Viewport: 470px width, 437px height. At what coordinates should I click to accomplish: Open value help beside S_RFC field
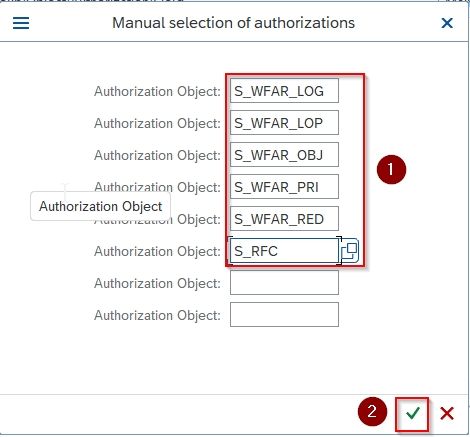click(349, 251)
